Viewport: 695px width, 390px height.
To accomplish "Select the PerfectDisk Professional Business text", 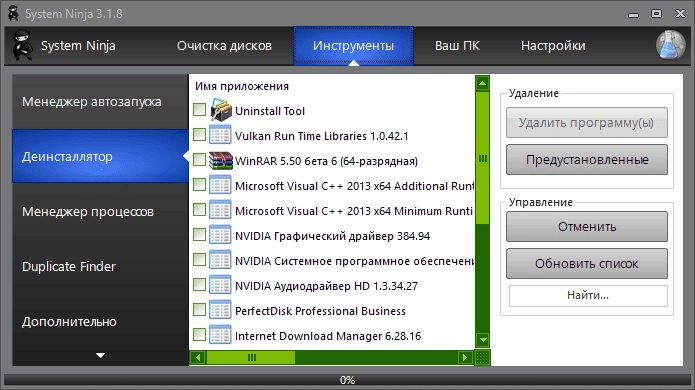I will (320, 311).
